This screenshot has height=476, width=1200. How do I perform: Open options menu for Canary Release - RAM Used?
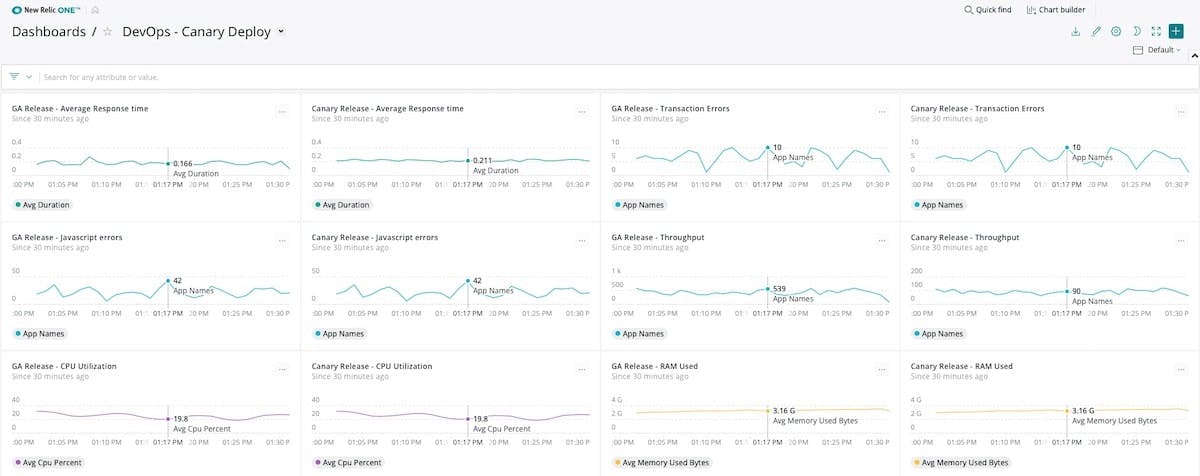pos(1181,370)
